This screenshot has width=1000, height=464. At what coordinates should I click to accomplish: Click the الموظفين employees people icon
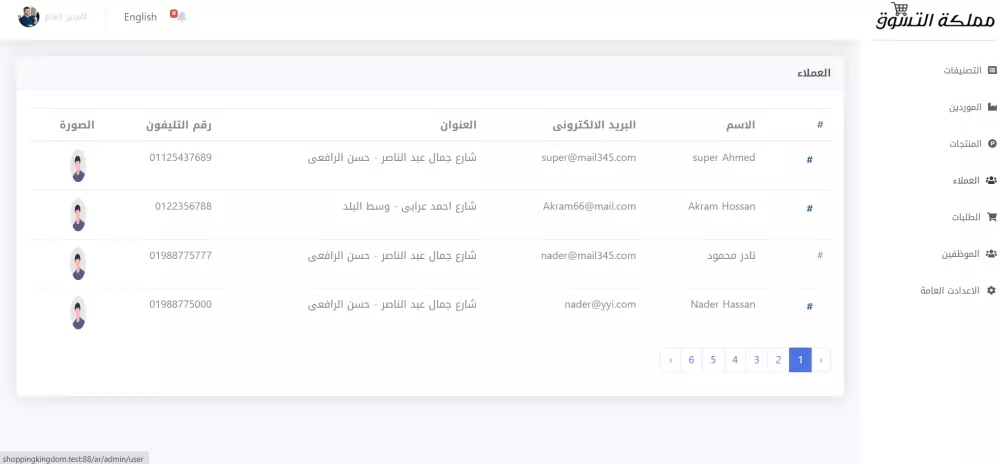[x=991, y=254]
